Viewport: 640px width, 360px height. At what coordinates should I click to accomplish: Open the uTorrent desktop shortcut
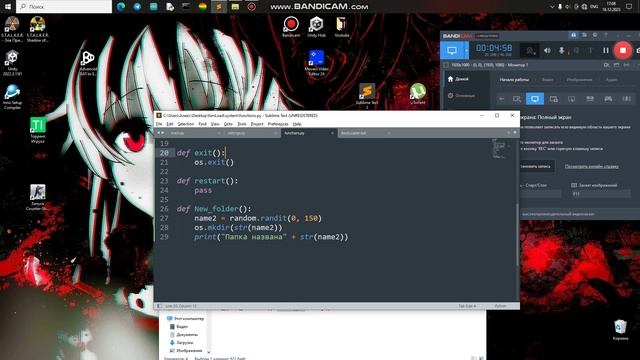click(418, 93)
